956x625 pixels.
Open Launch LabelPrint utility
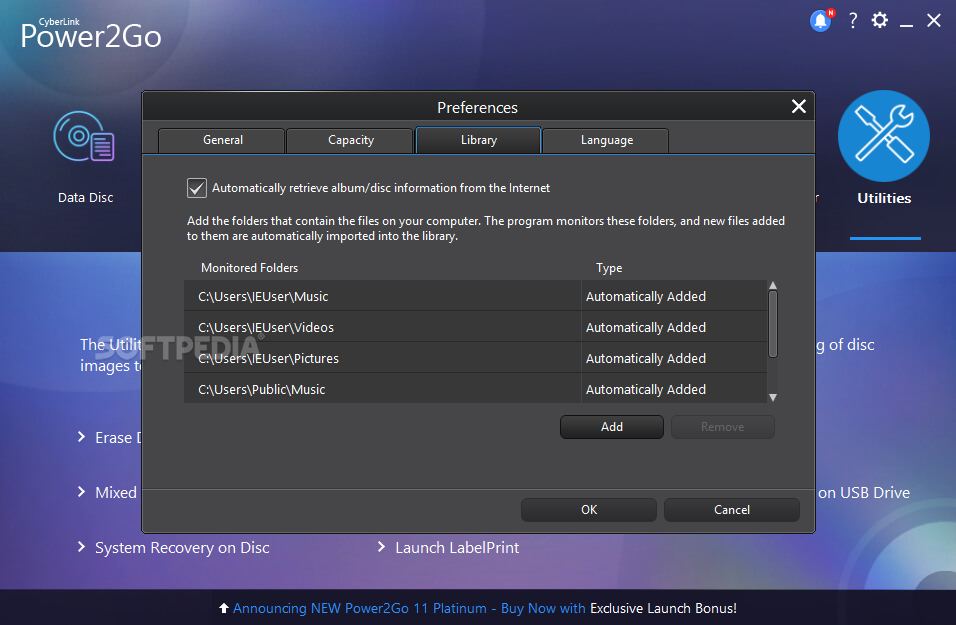click(x=457, y=548)
